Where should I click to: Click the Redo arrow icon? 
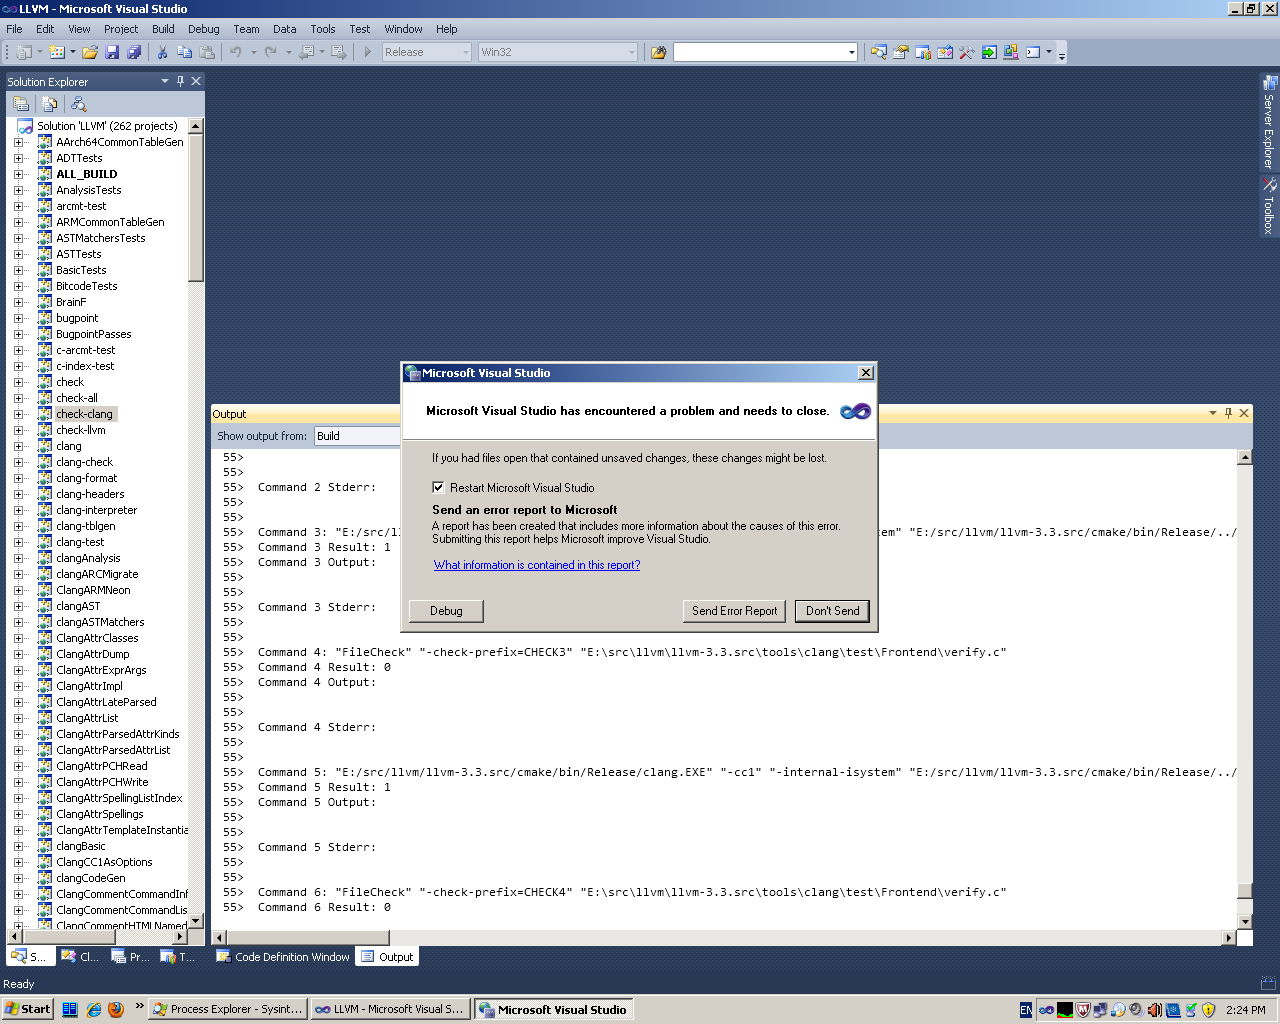tap(271, 52)
